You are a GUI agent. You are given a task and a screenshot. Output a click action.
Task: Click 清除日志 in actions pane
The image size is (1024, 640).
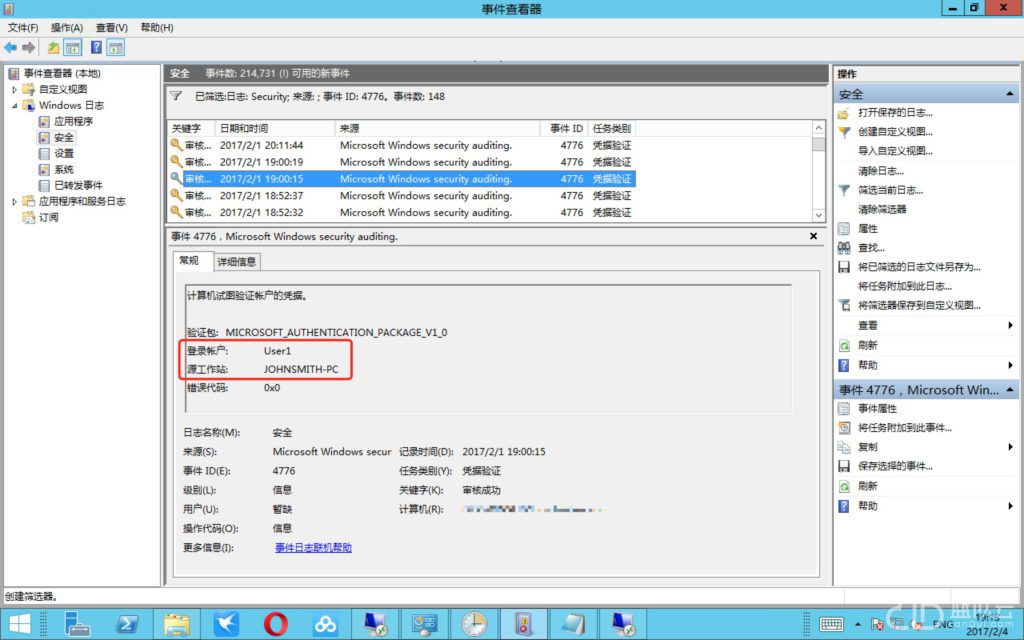880,171
